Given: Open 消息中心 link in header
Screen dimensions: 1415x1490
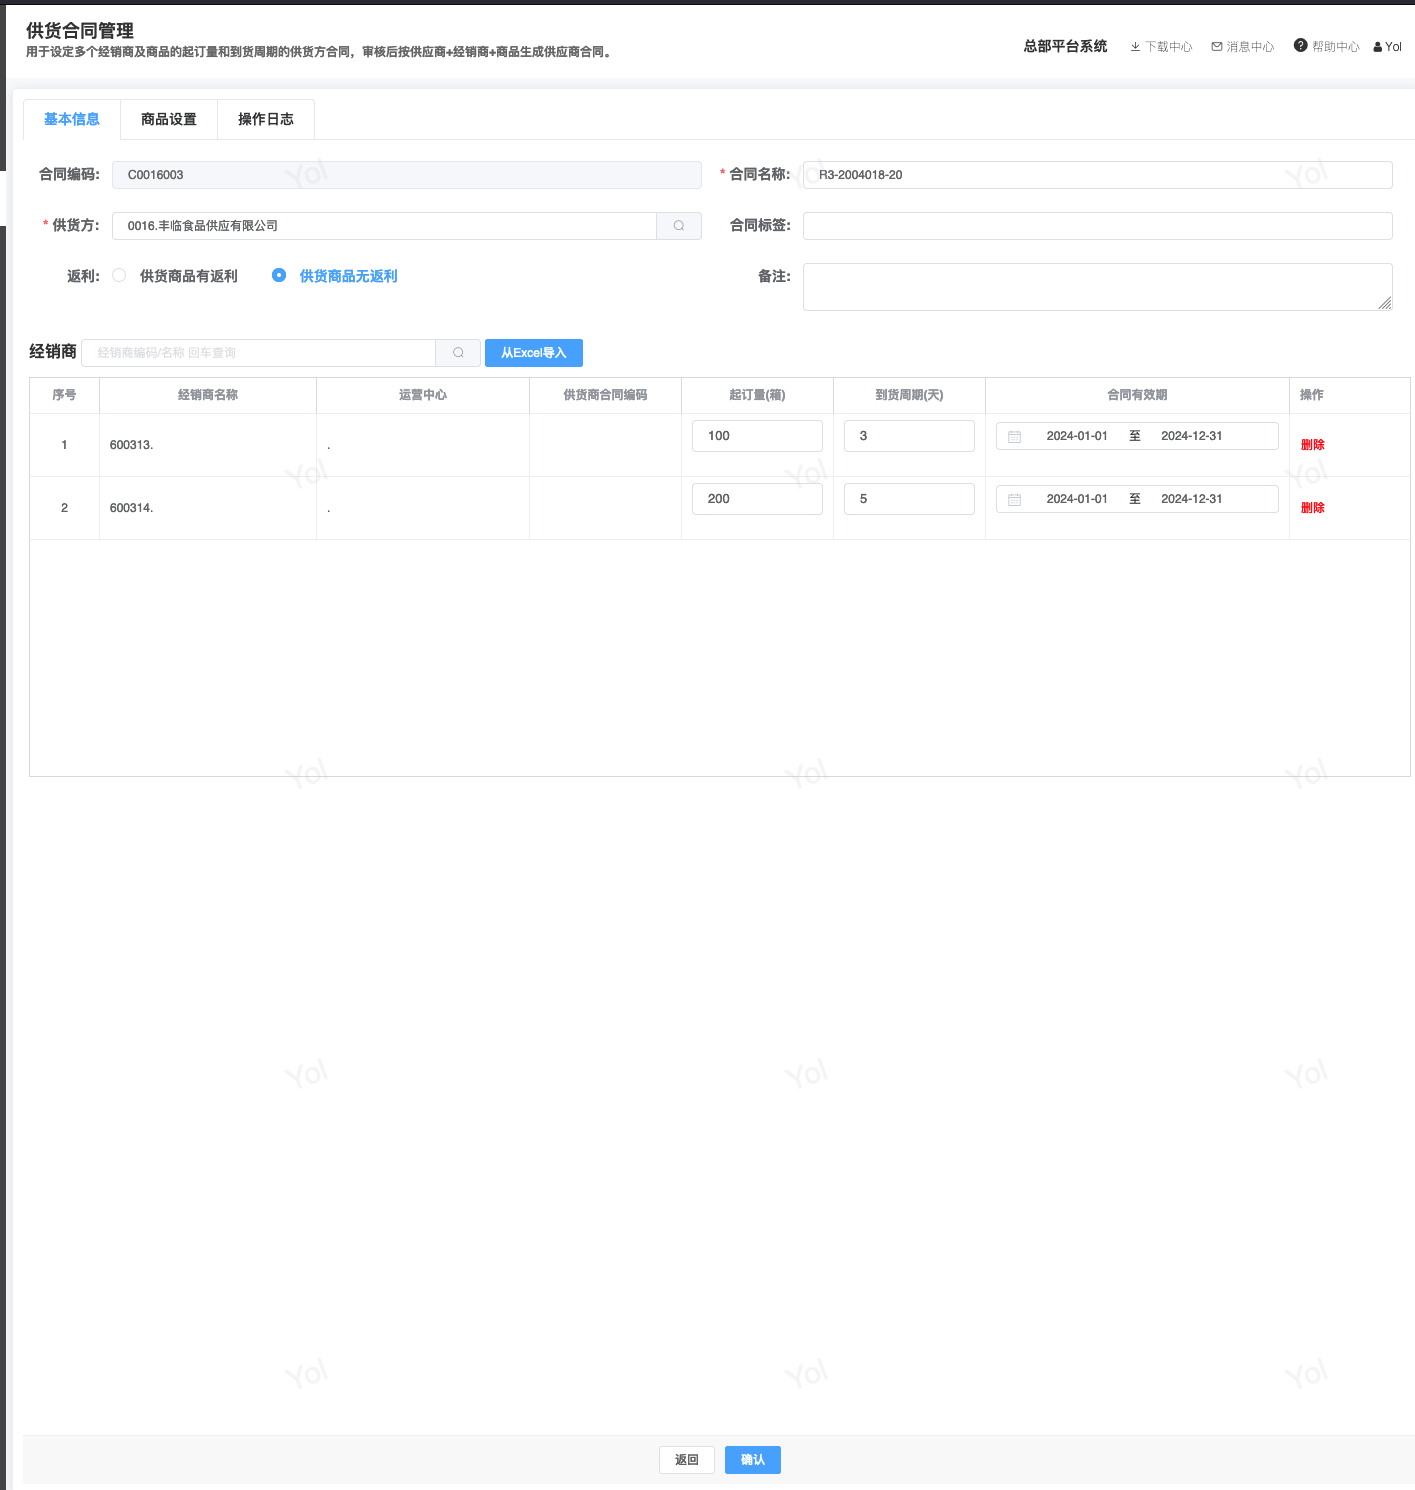Looking at the screenshot, I should [x=1250, y=47].
